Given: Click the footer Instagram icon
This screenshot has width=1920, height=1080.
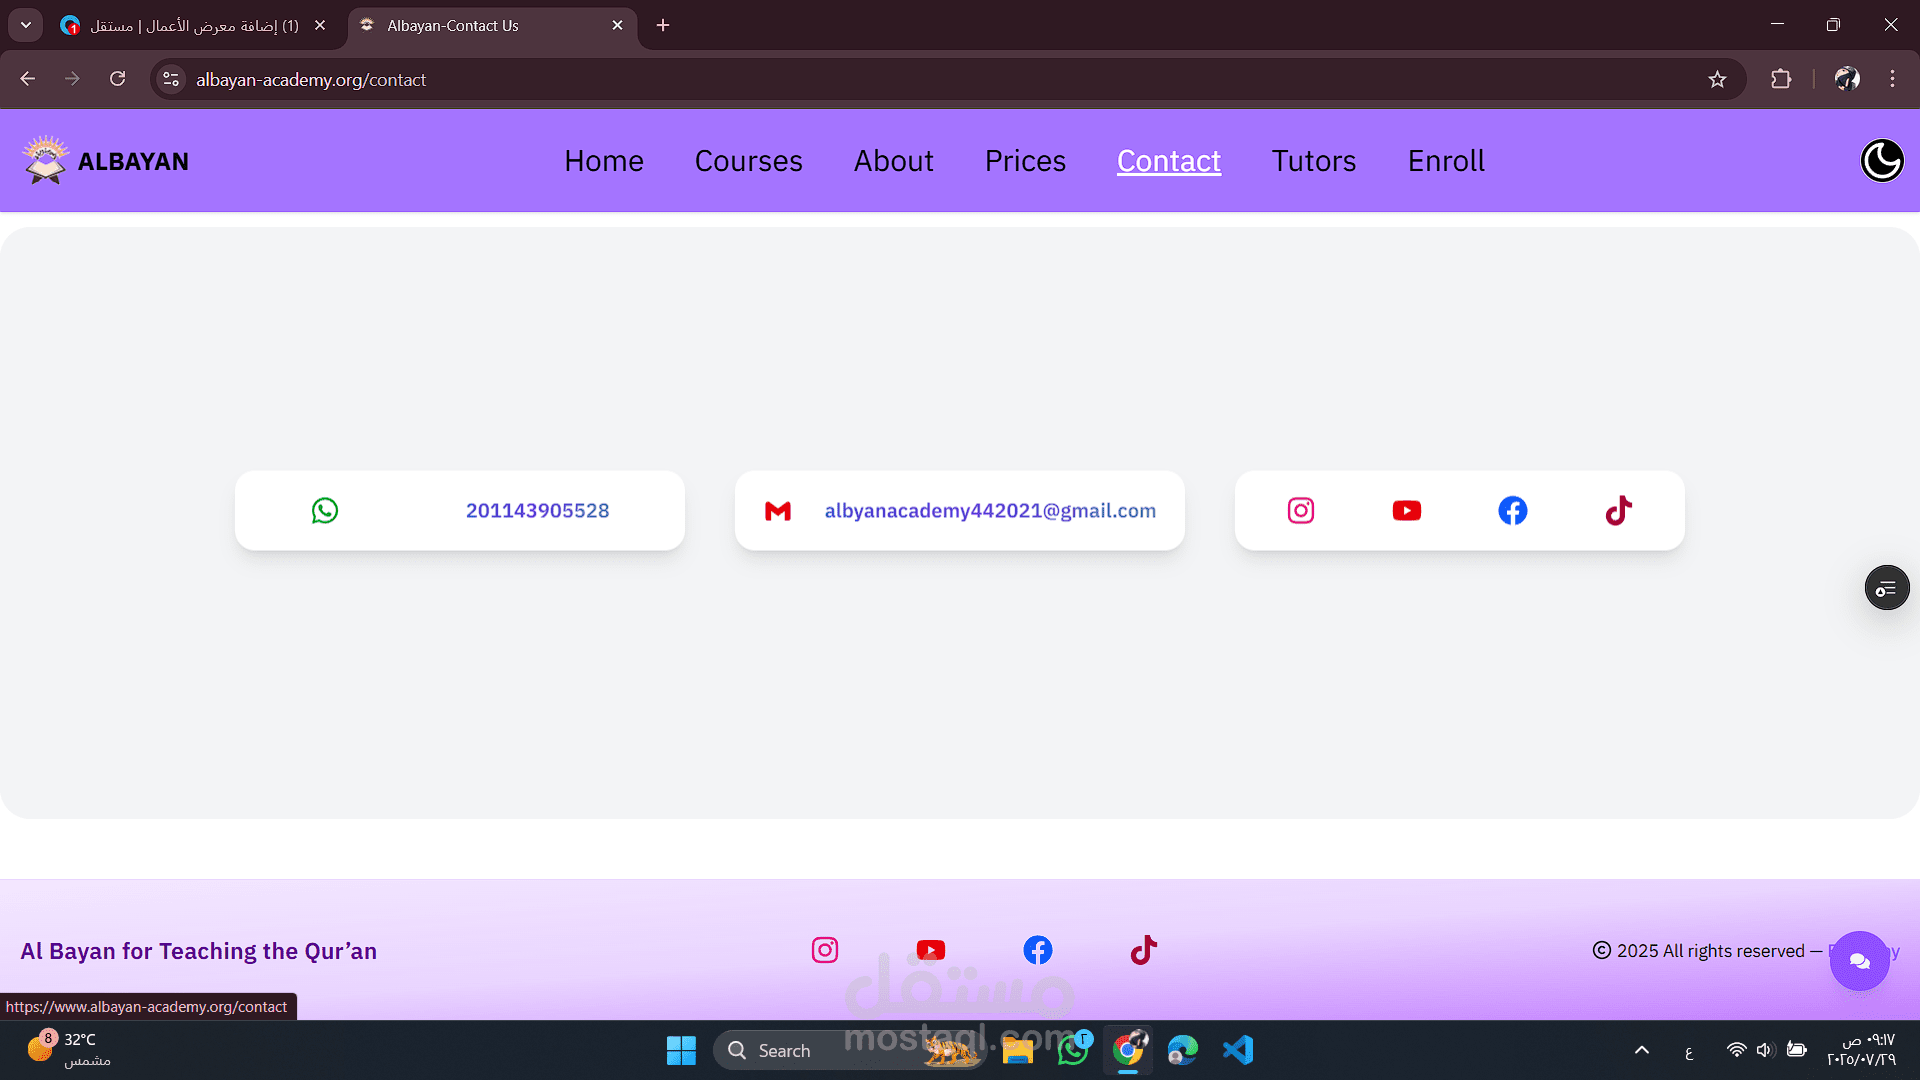Looking at the screenshot, I should [825, 950].
